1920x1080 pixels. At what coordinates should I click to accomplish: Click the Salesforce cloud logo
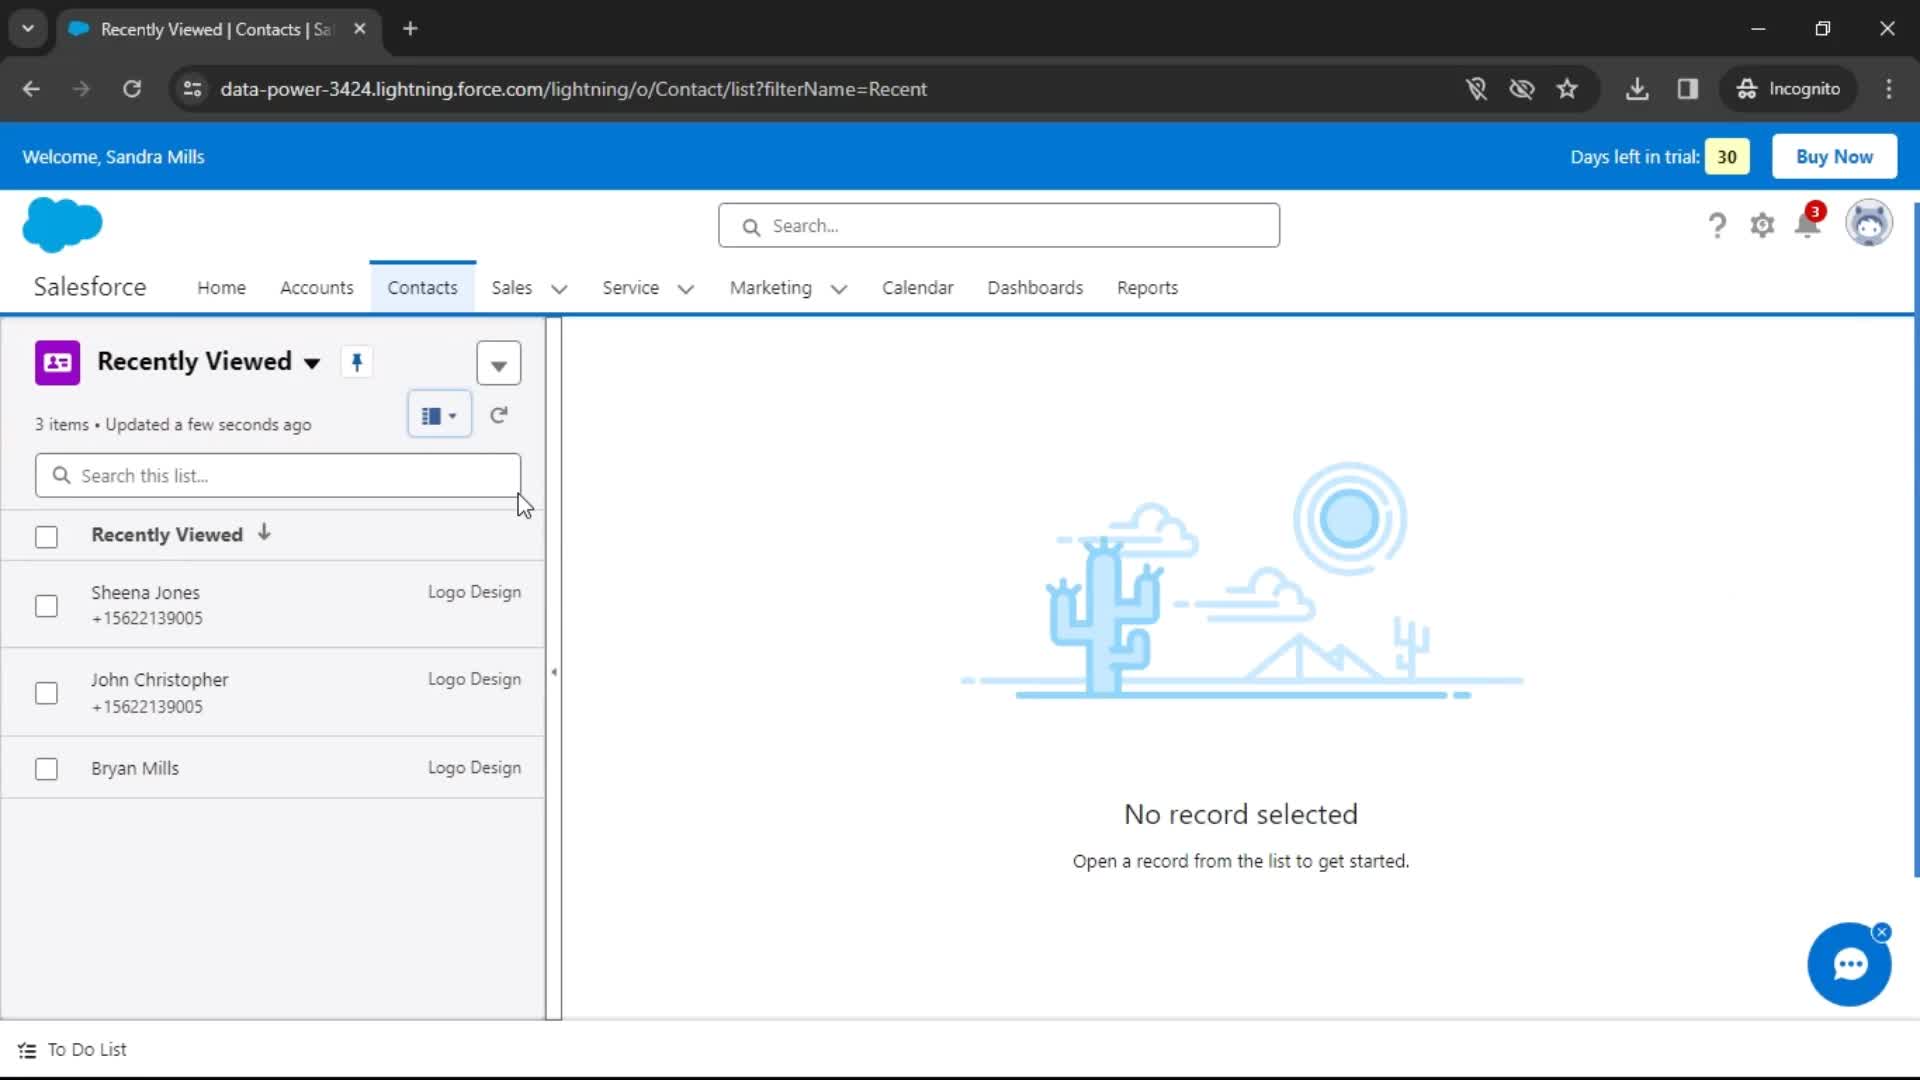point(62,224)
